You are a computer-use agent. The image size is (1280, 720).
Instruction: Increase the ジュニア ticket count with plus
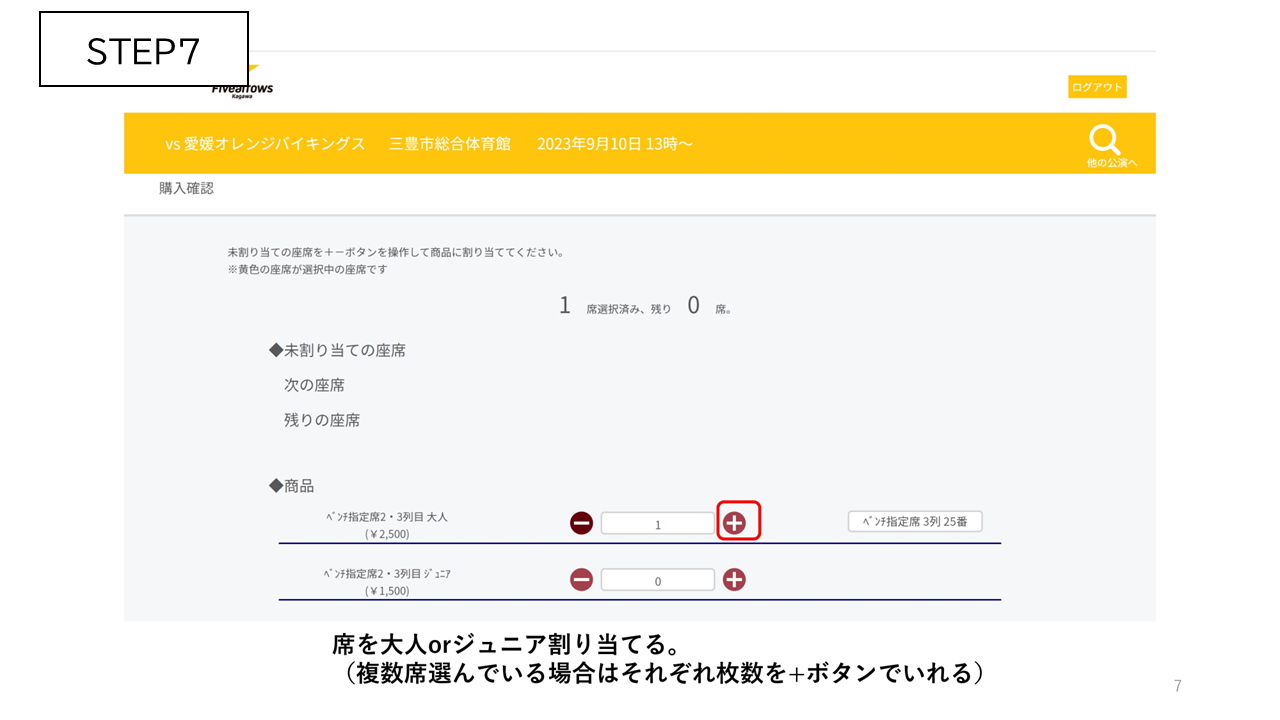pos(734,580)
